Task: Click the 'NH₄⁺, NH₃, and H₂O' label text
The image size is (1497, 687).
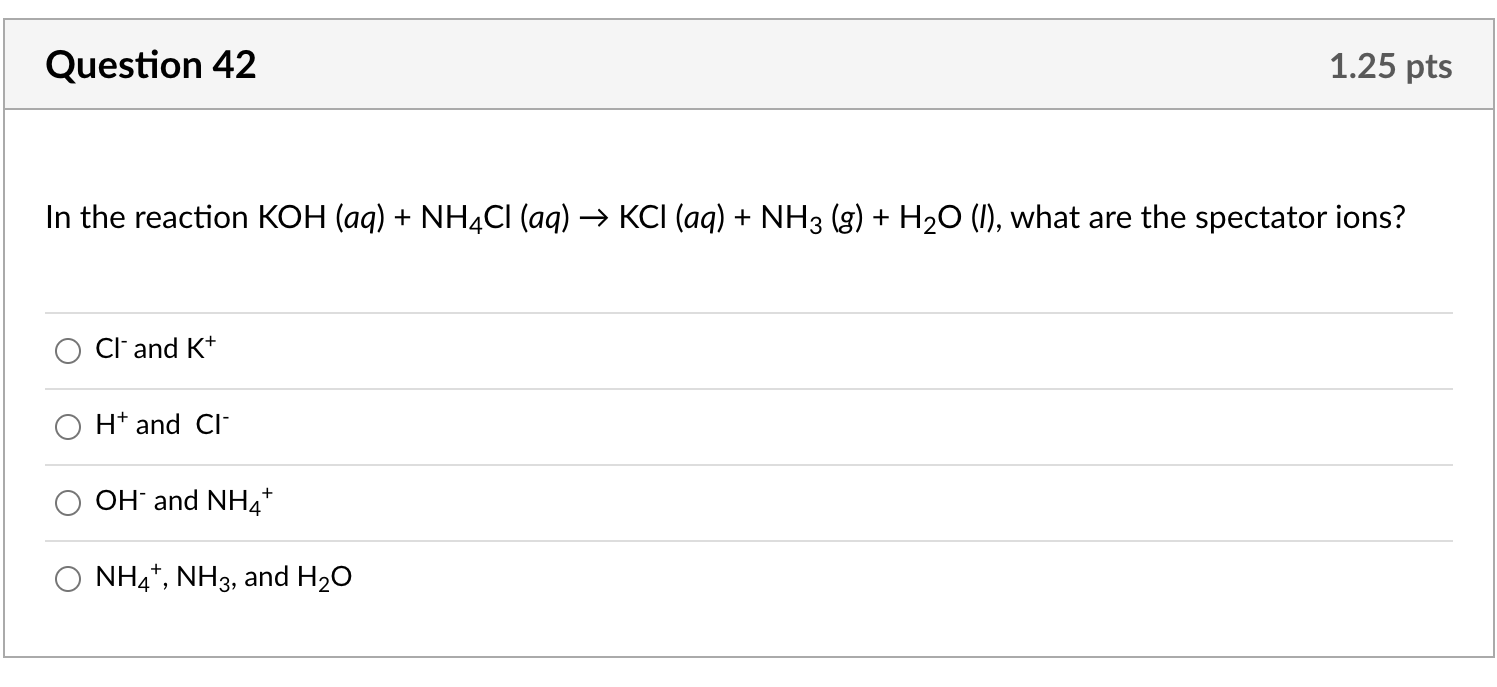Action: coord(223,578)
